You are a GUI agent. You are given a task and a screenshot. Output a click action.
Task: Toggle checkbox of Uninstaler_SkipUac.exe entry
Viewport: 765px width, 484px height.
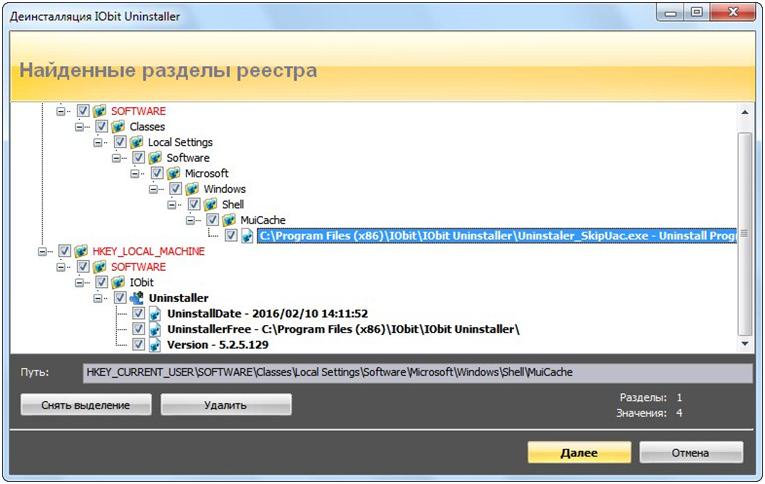point(231,236)
